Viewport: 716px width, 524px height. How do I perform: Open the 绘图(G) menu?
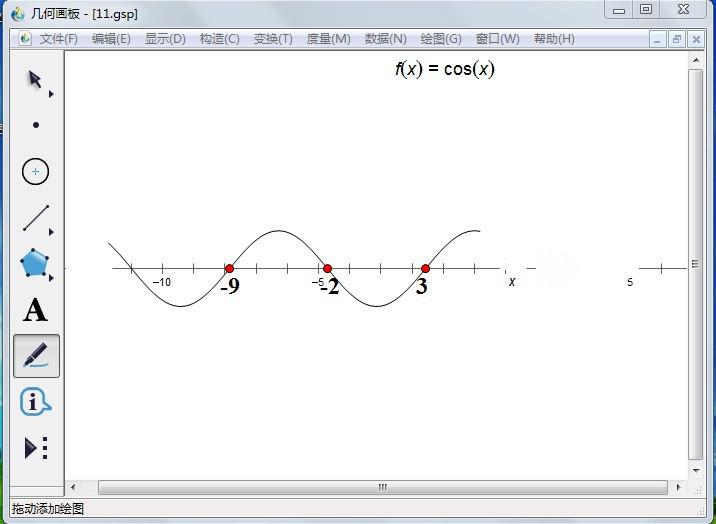point(440,39)
